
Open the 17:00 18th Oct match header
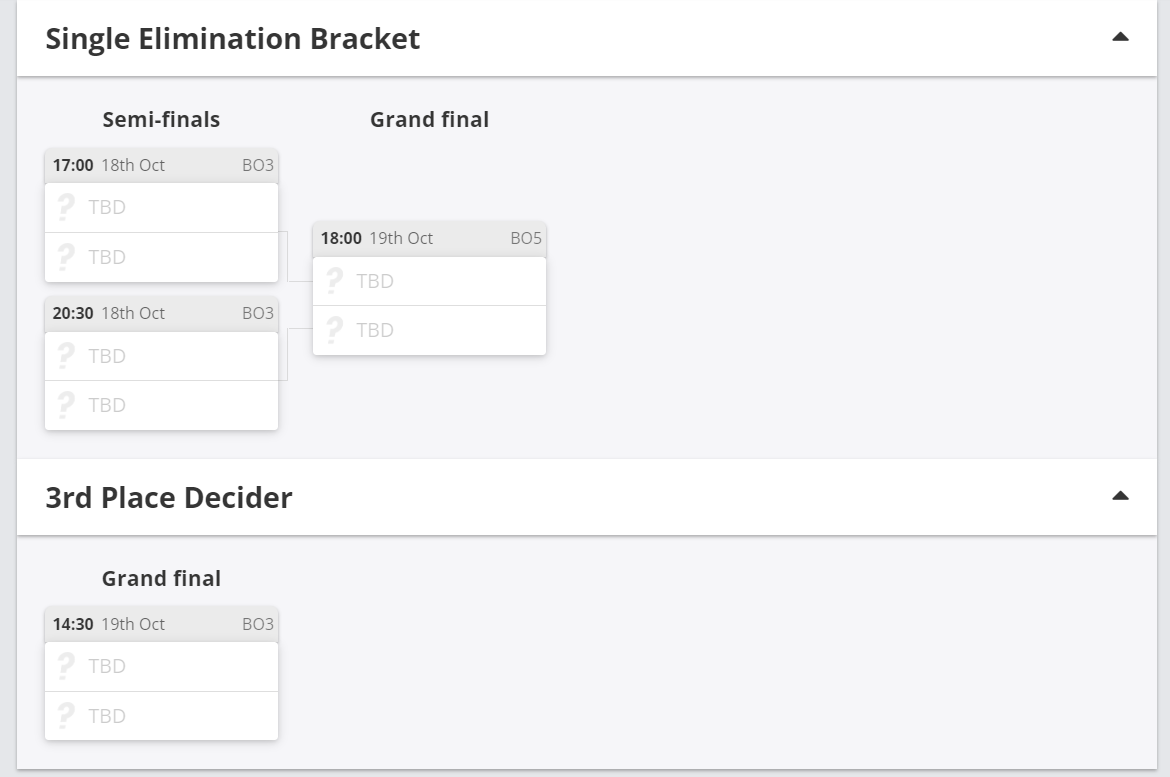(x=161, y=165)
